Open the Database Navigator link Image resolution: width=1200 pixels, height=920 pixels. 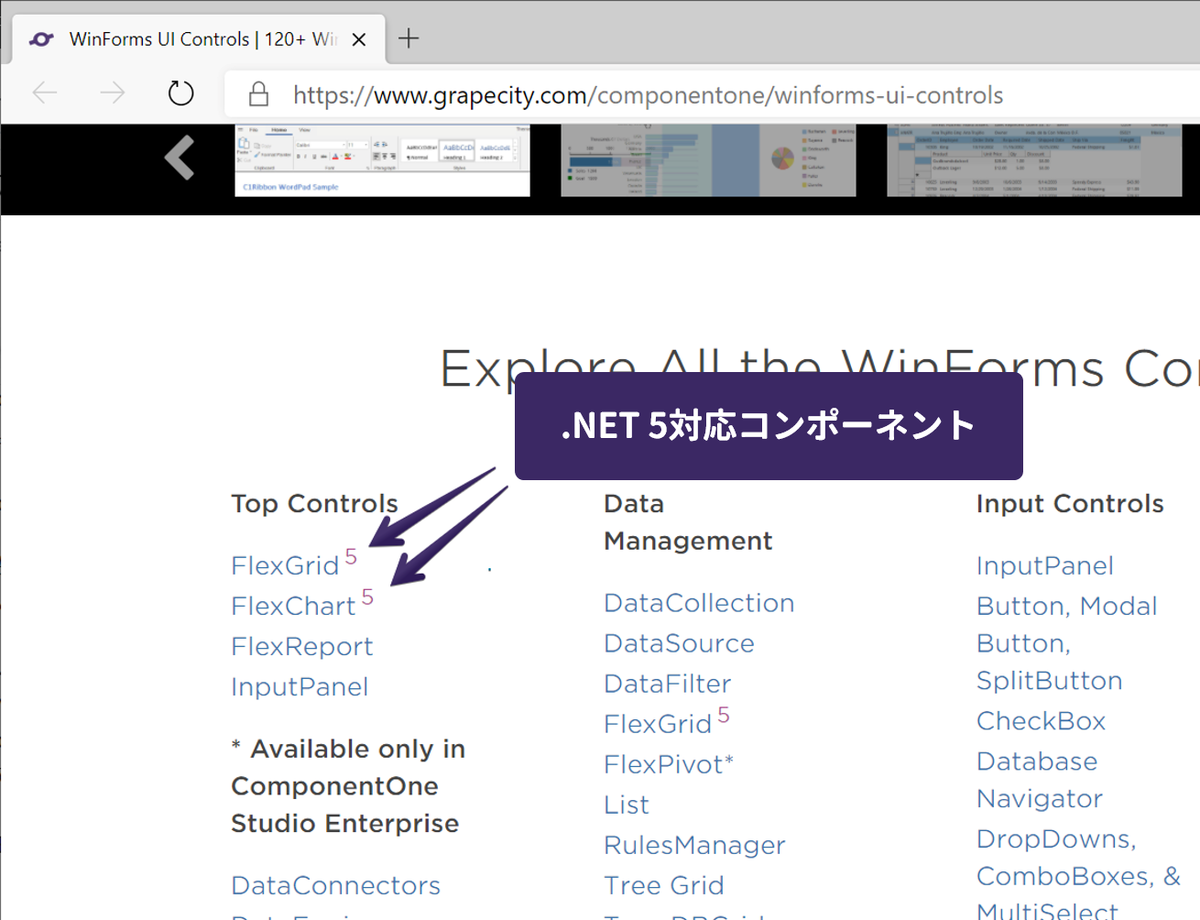pyautogui.click(x=1039, y=780)
